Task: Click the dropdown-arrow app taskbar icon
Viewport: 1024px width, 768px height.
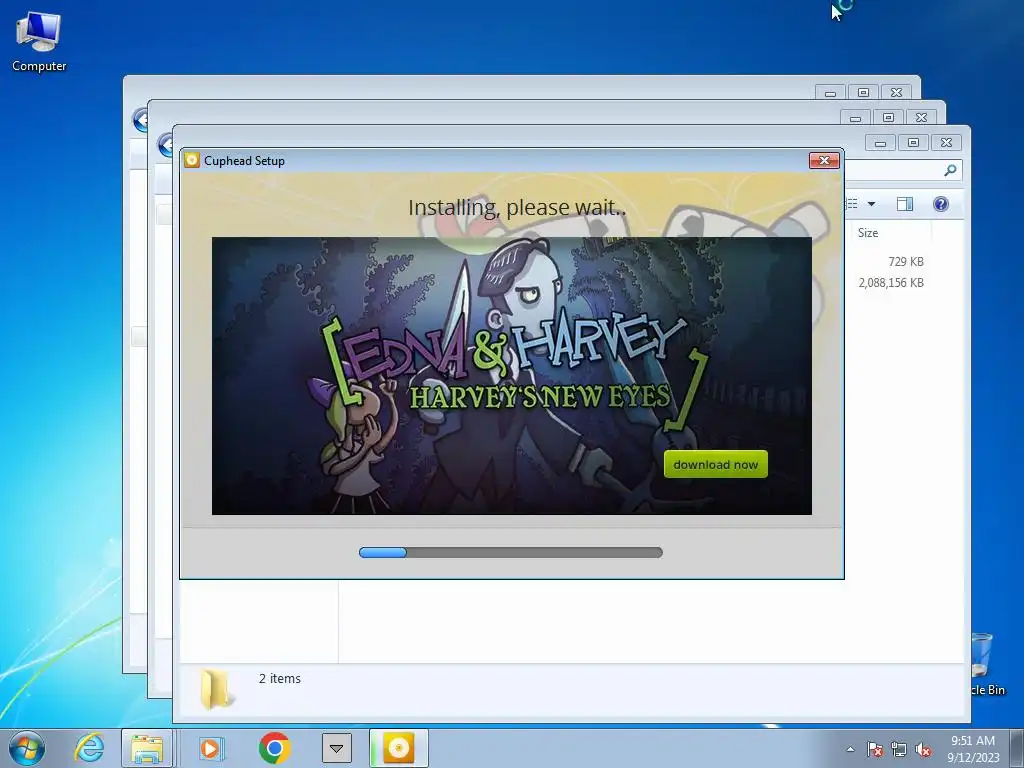Action: click(x=336, y=748)
